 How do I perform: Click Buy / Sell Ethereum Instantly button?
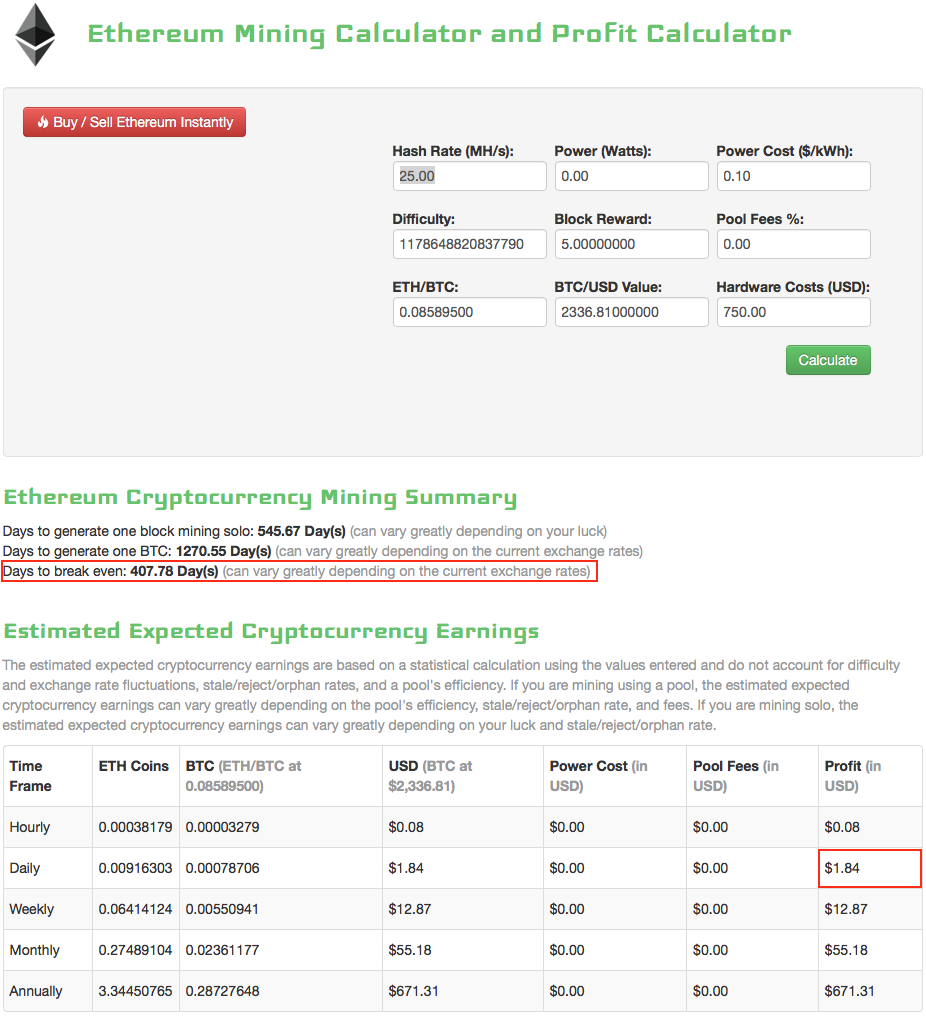coord(134,122)
